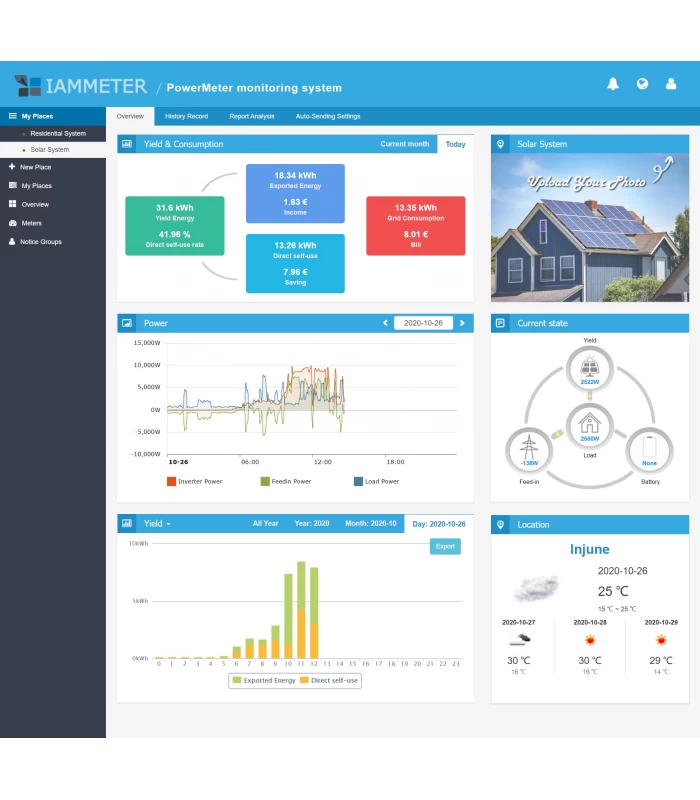700x800 pixels.
Task: Click the 25 °C temperature reading
Action: click(613, 591)
